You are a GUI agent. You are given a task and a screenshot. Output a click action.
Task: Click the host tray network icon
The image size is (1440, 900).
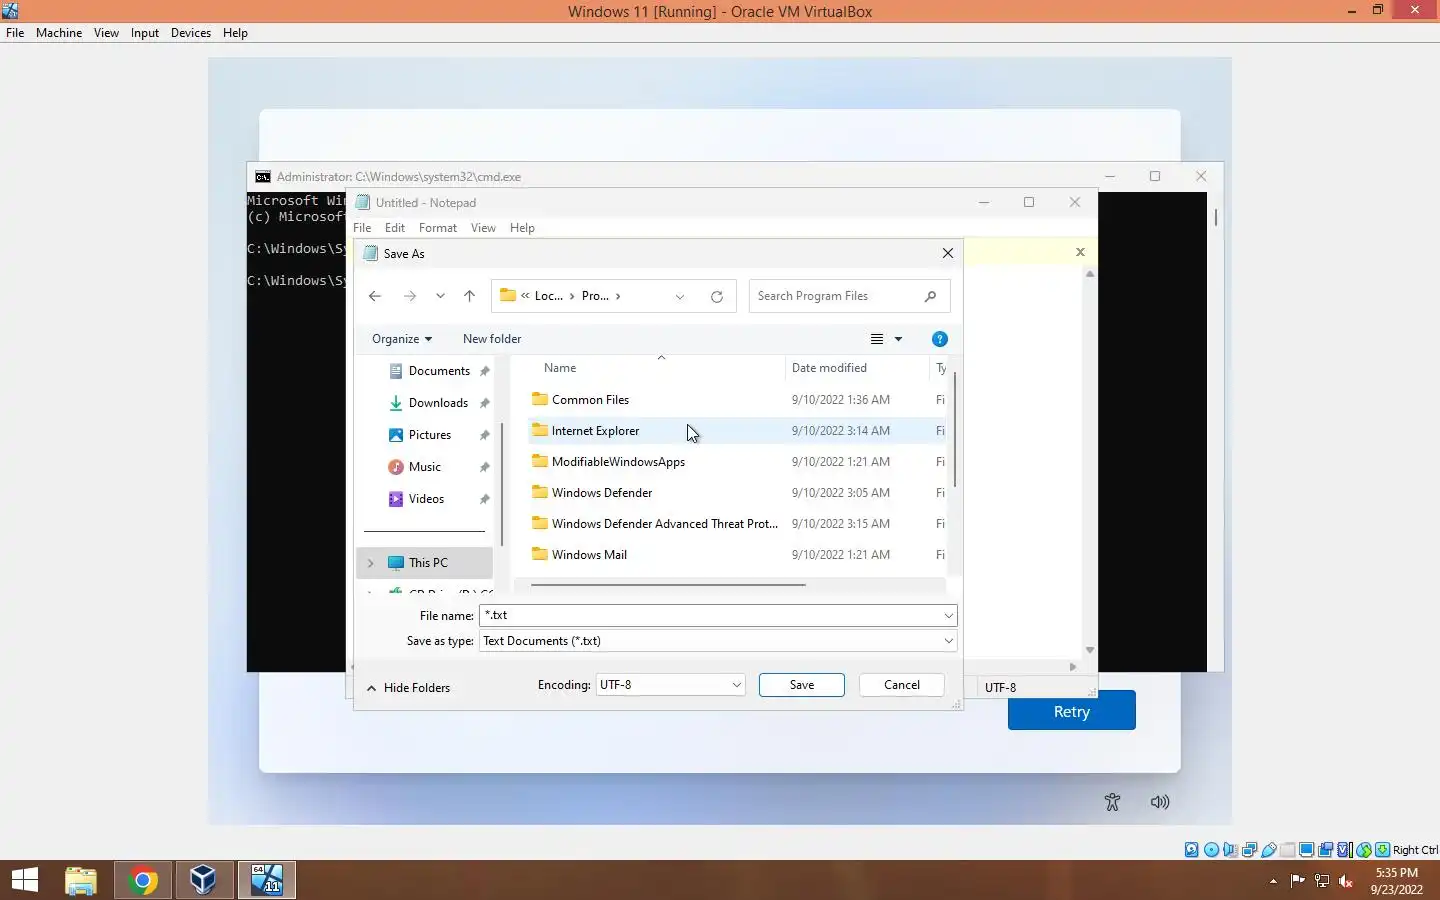click(x=1322, y=881)
